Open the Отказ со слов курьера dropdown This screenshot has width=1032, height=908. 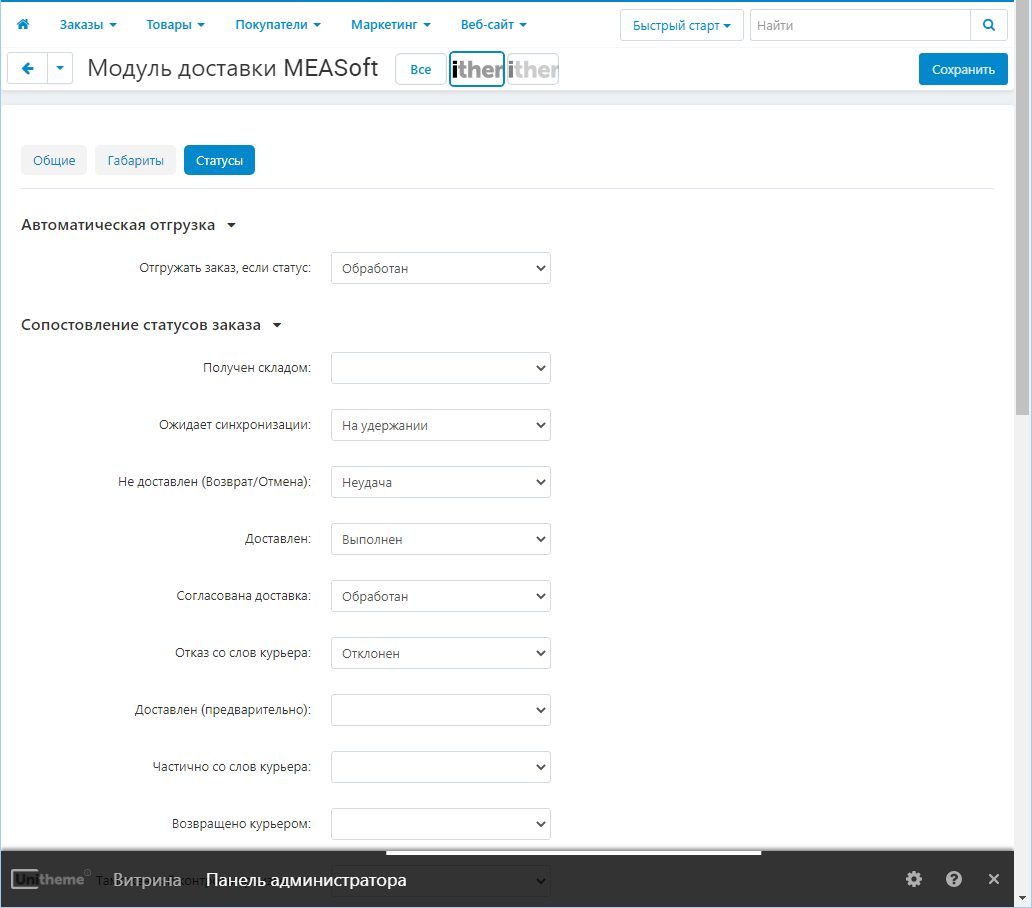441,653
